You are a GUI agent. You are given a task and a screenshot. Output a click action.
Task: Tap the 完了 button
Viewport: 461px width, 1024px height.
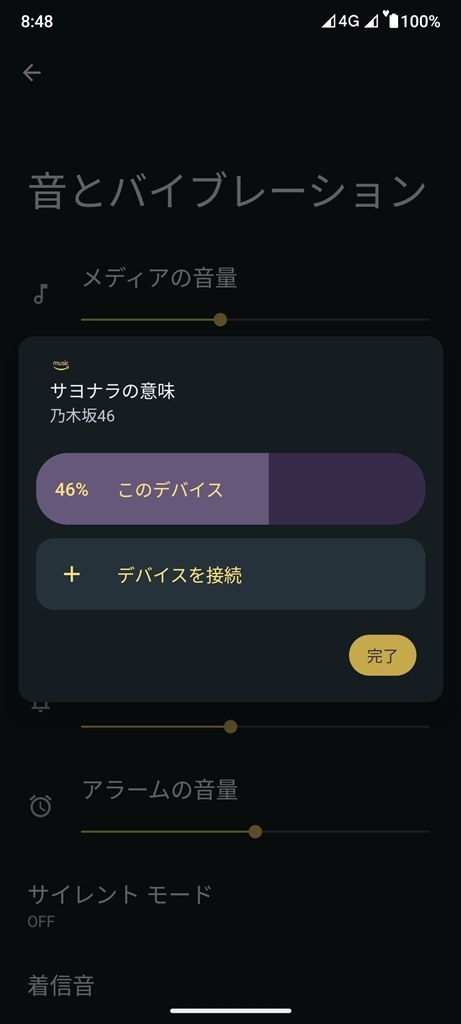pos(383,656)
